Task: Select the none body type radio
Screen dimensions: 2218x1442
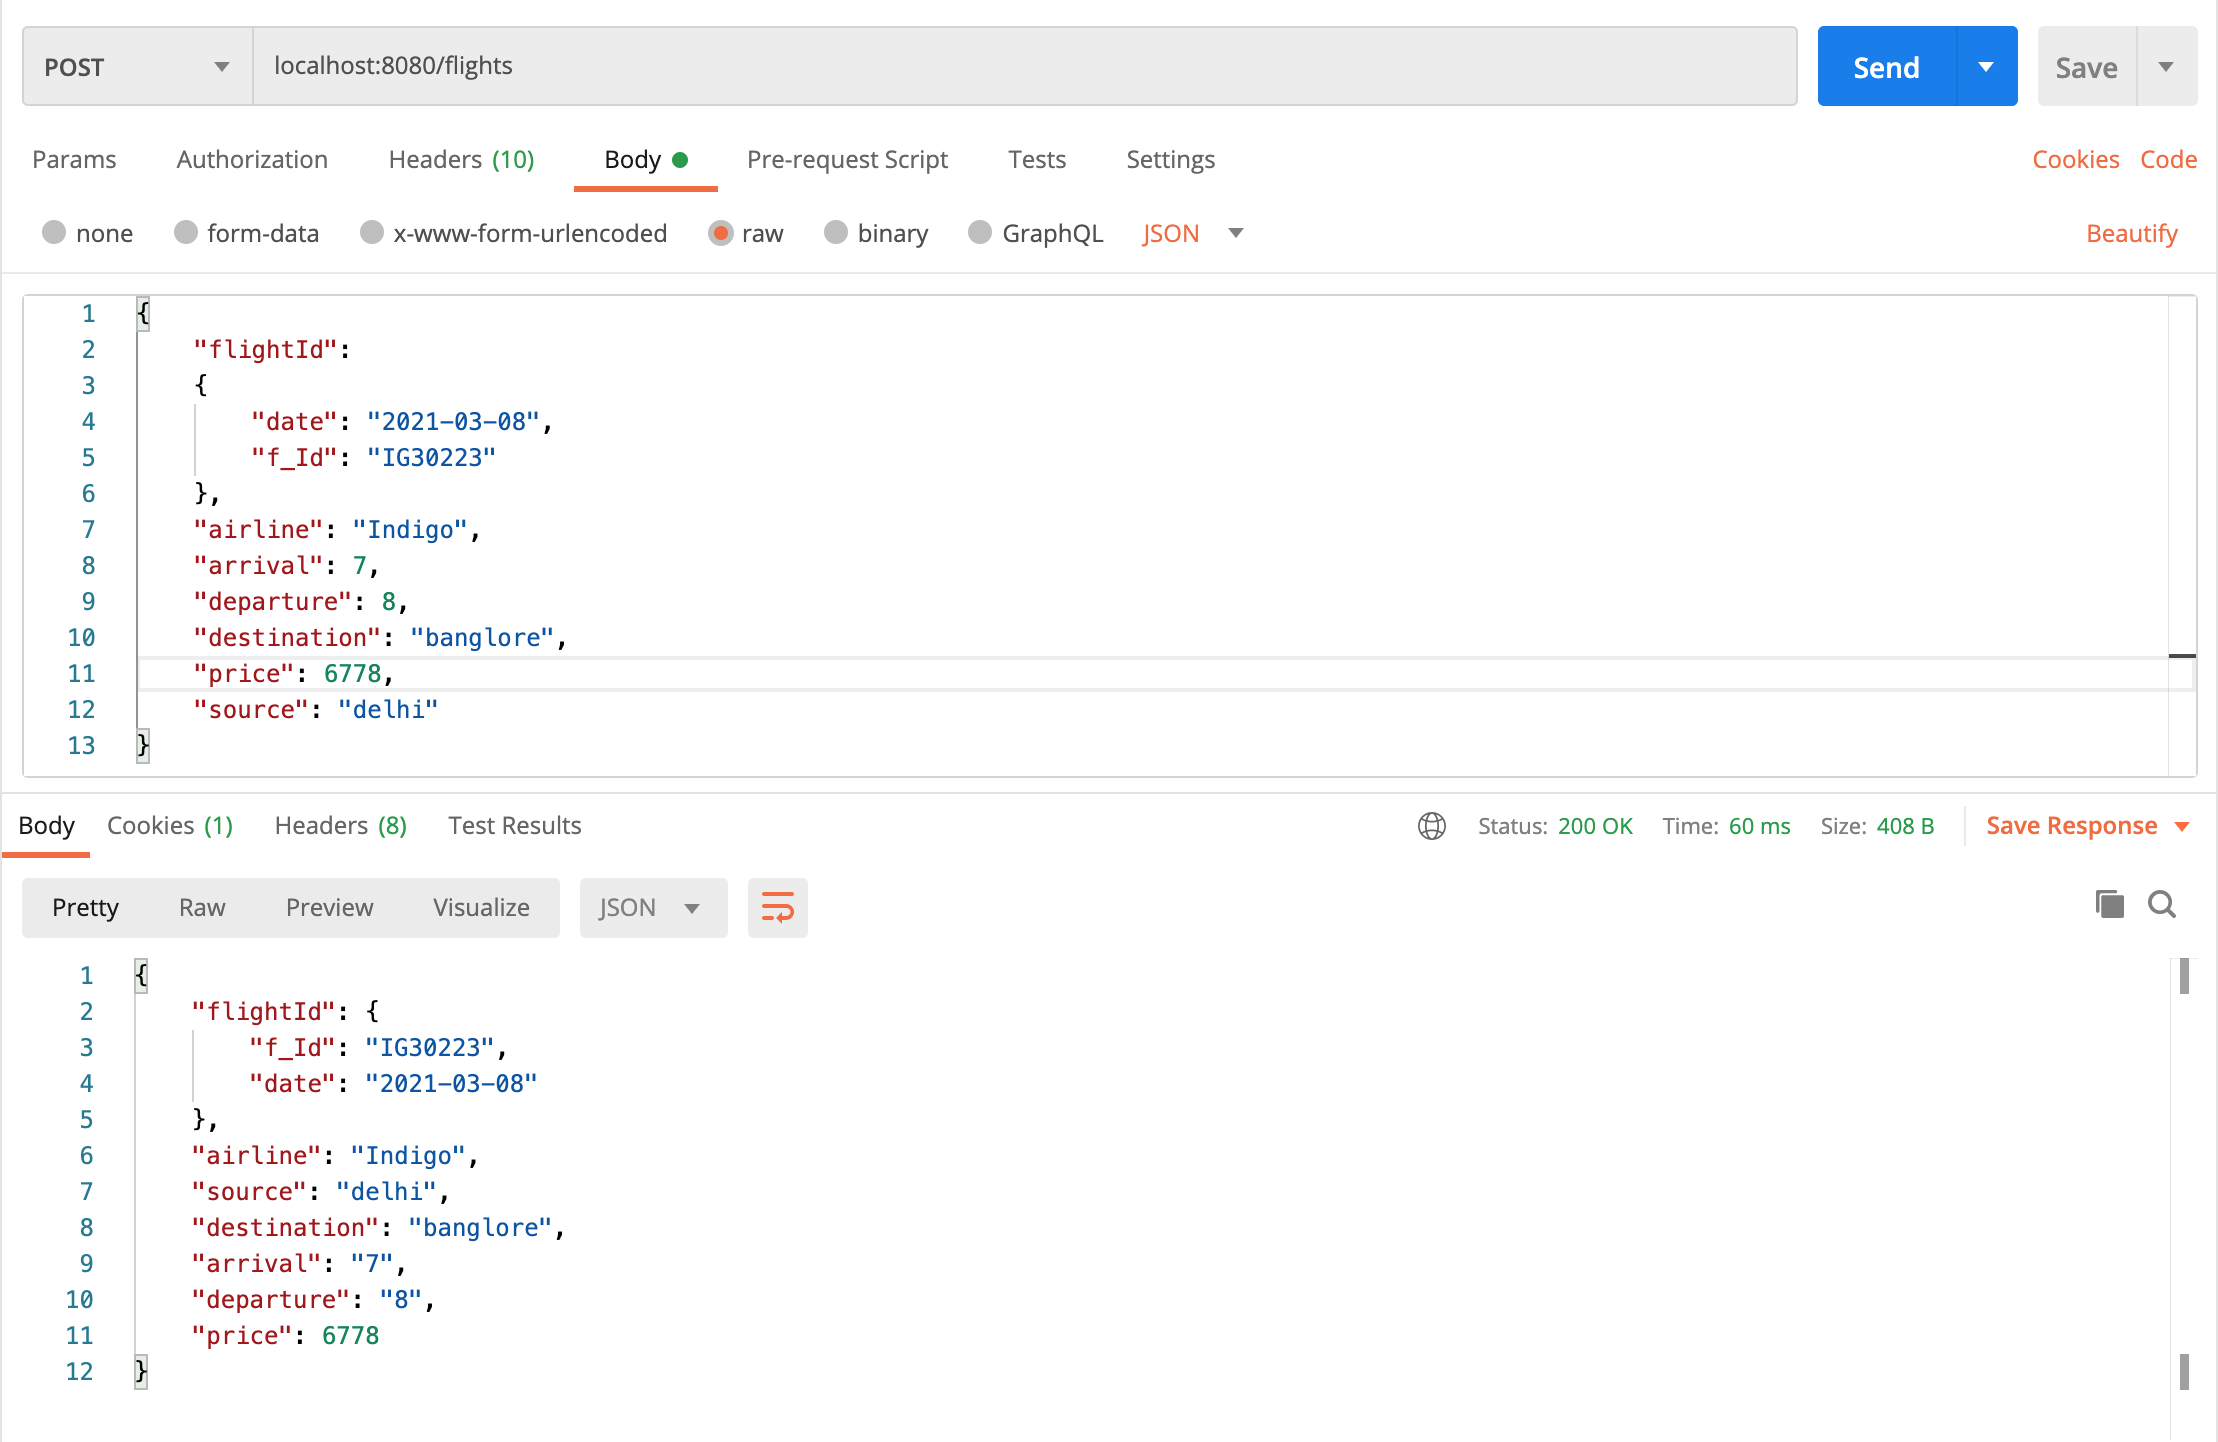Action: pos(54,233)
